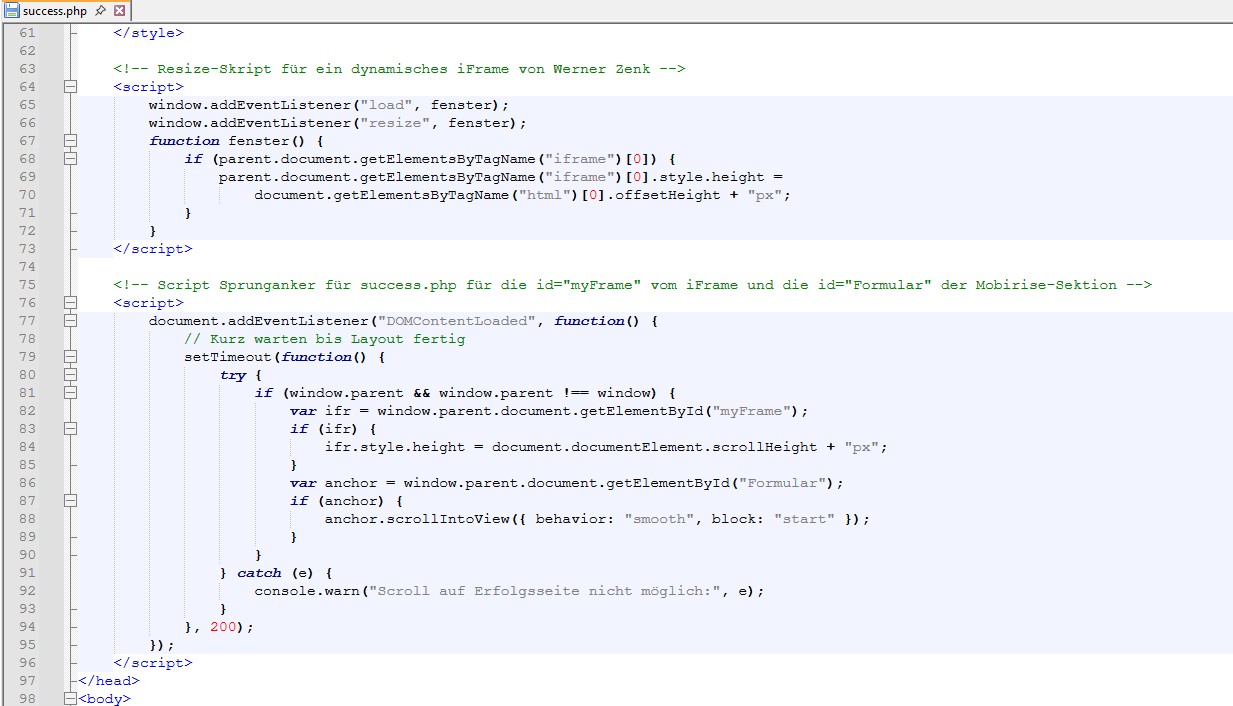Click the comment Kurz warten bis Layout fertig
Screen dimensions: 1233x706
click(x=325, y=339)
